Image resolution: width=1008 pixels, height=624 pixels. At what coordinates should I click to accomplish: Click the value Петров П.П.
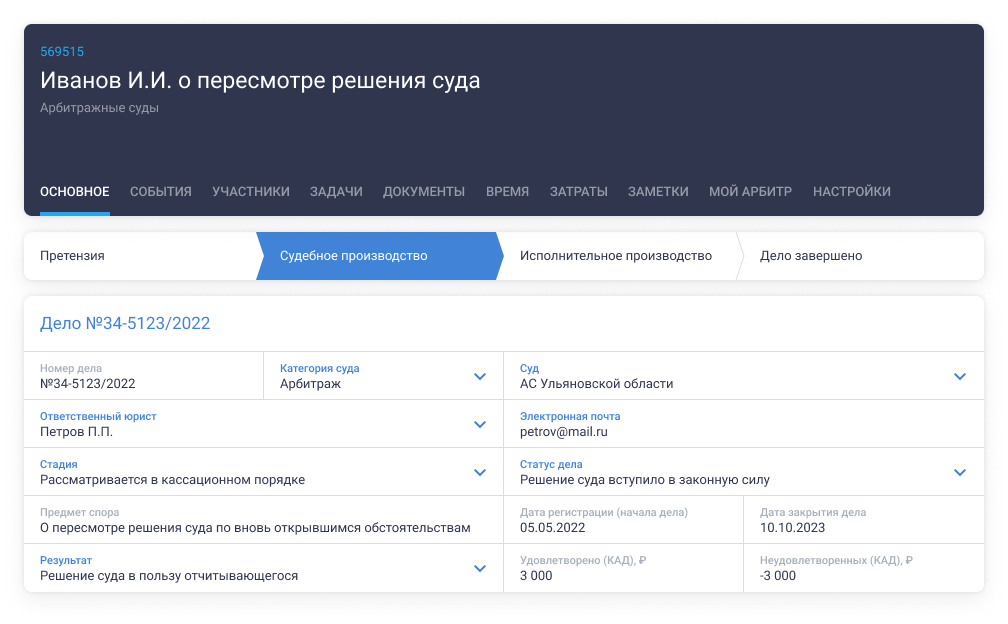(x=76, y=432)
